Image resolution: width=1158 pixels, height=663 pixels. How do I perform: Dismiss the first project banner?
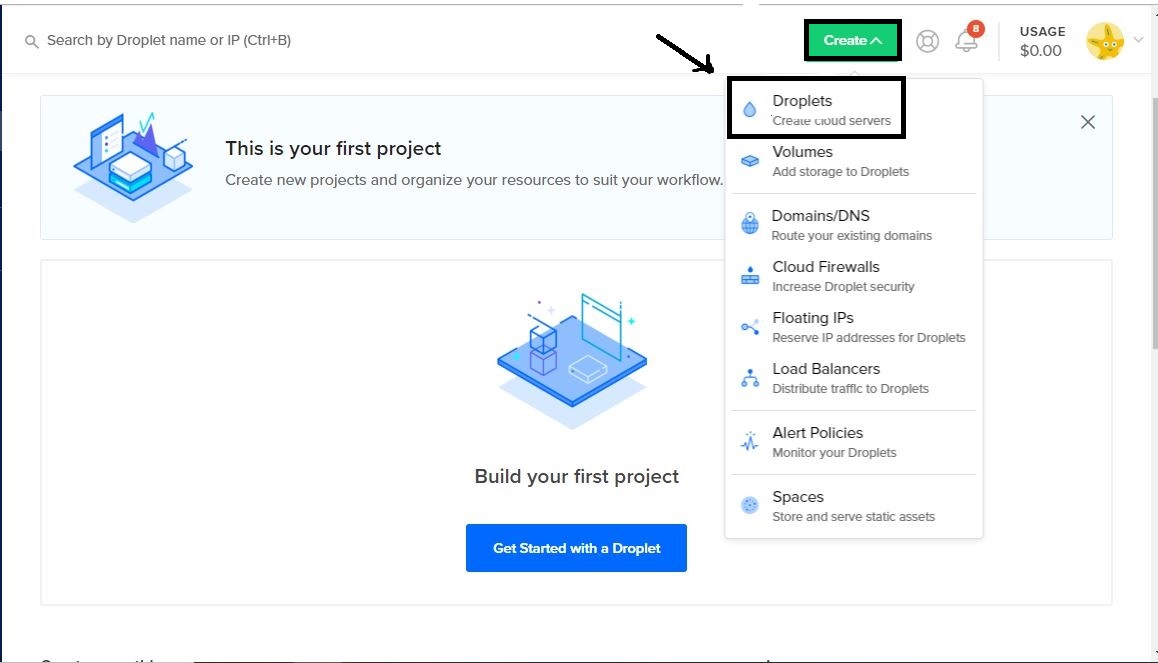(1088, 121)
